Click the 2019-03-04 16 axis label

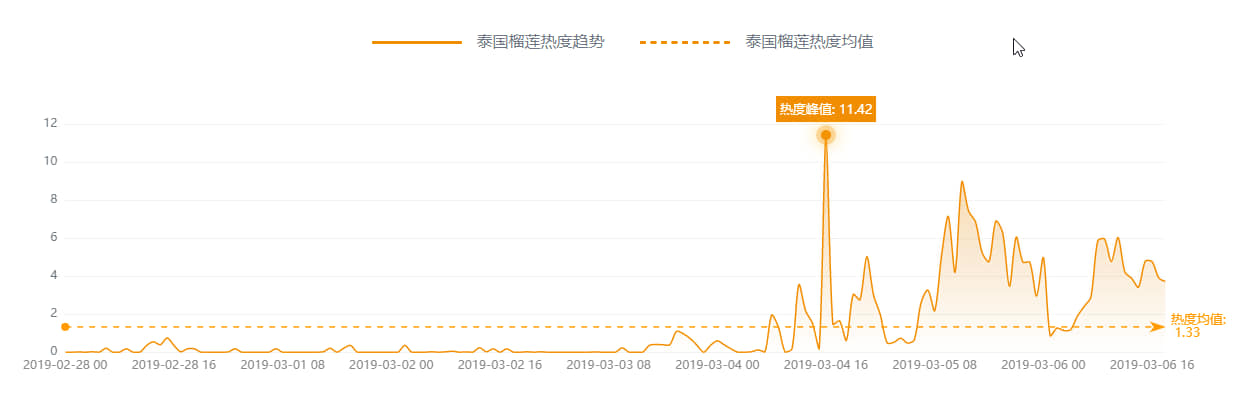click(826, 365)
